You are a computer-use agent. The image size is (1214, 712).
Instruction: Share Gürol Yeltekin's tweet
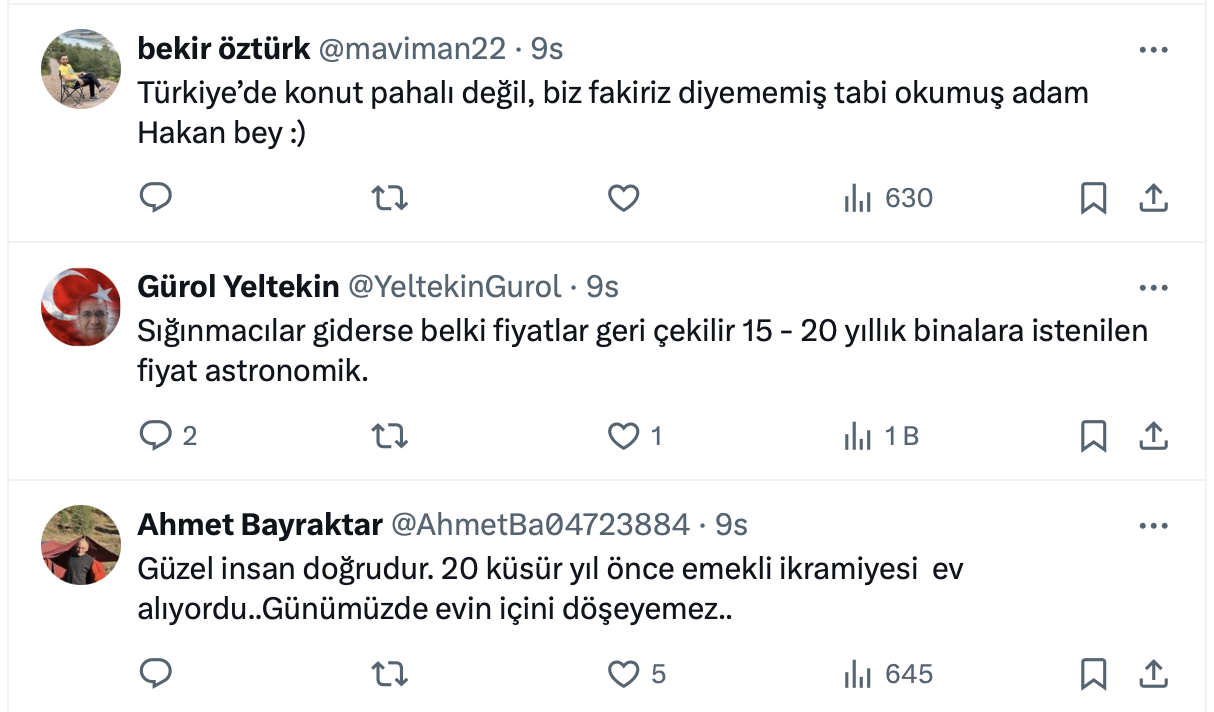pos(1153,436)
